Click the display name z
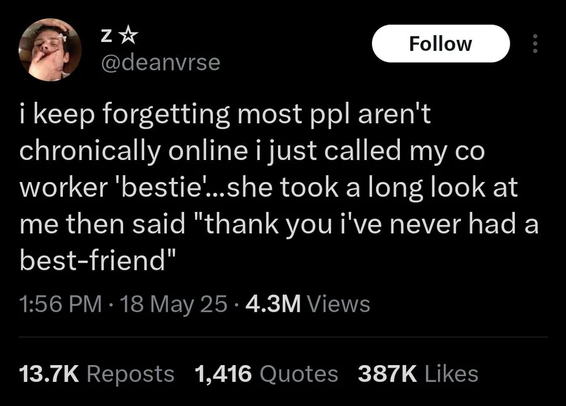The width and height of the screenshot is (566, 406). [106, 37]
